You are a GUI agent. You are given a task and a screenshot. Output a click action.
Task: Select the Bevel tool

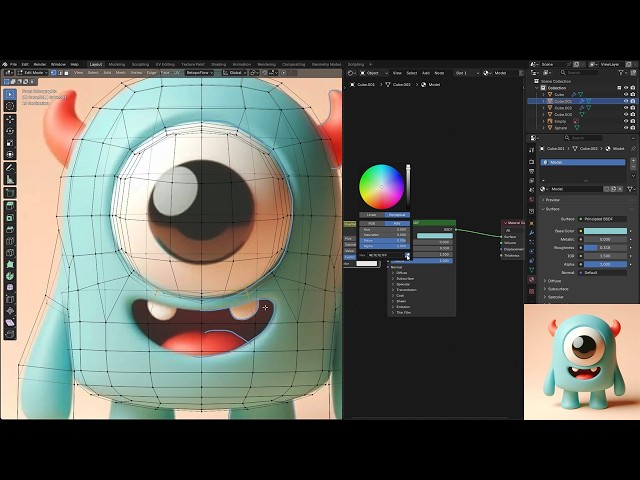[x=10, y=229]
